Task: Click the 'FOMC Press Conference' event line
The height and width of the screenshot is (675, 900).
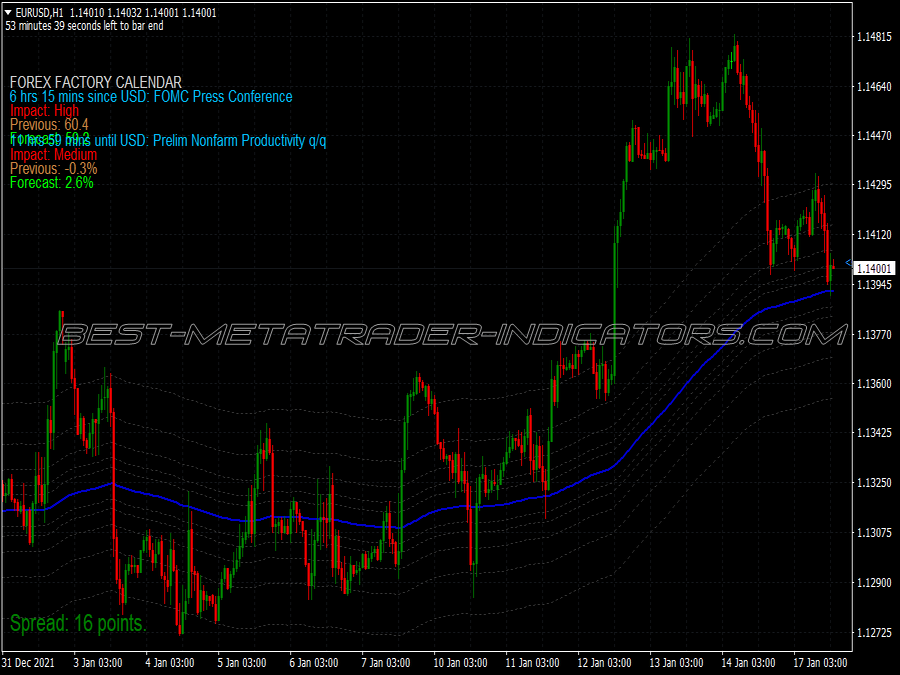Action: pos(151,96)
